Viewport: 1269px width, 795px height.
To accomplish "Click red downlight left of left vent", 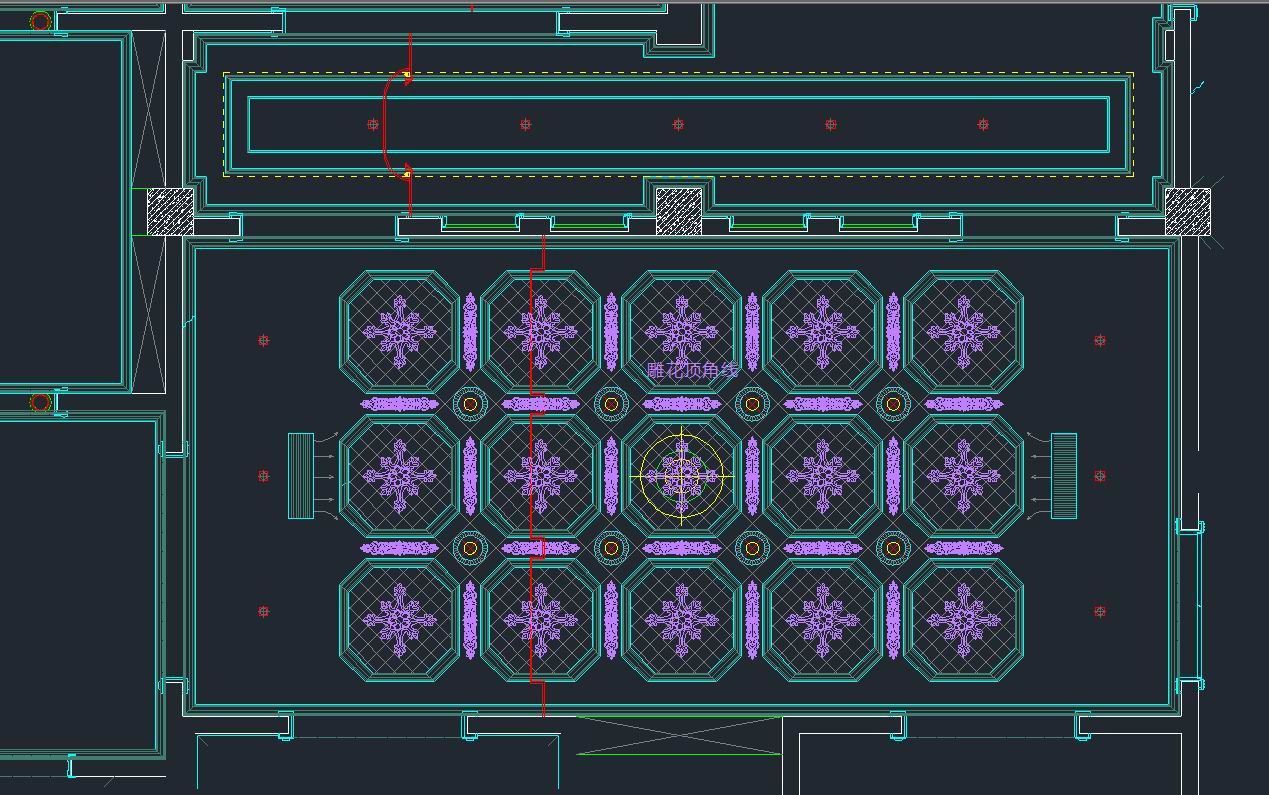I will pos(264,476).
